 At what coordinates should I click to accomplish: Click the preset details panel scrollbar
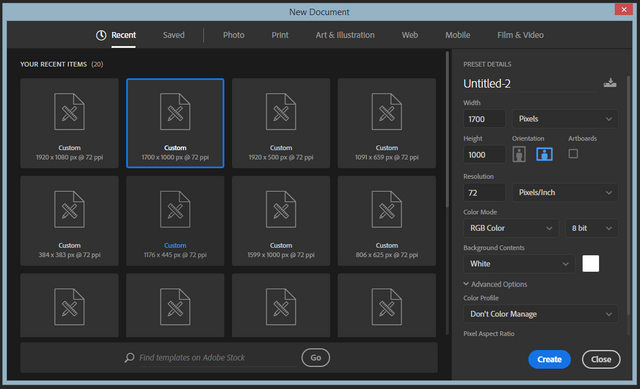pos(629,196)
